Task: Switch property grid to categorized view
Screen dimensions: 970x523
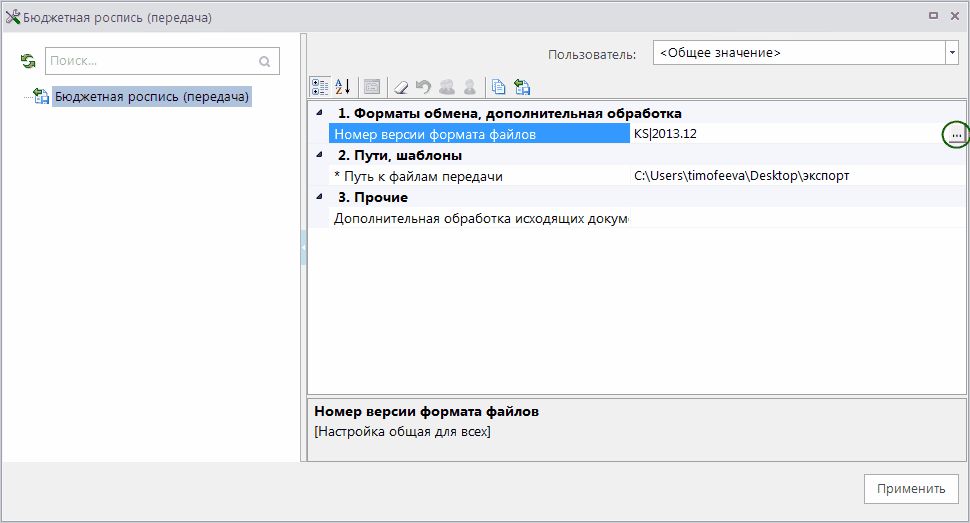Action: 320,87
